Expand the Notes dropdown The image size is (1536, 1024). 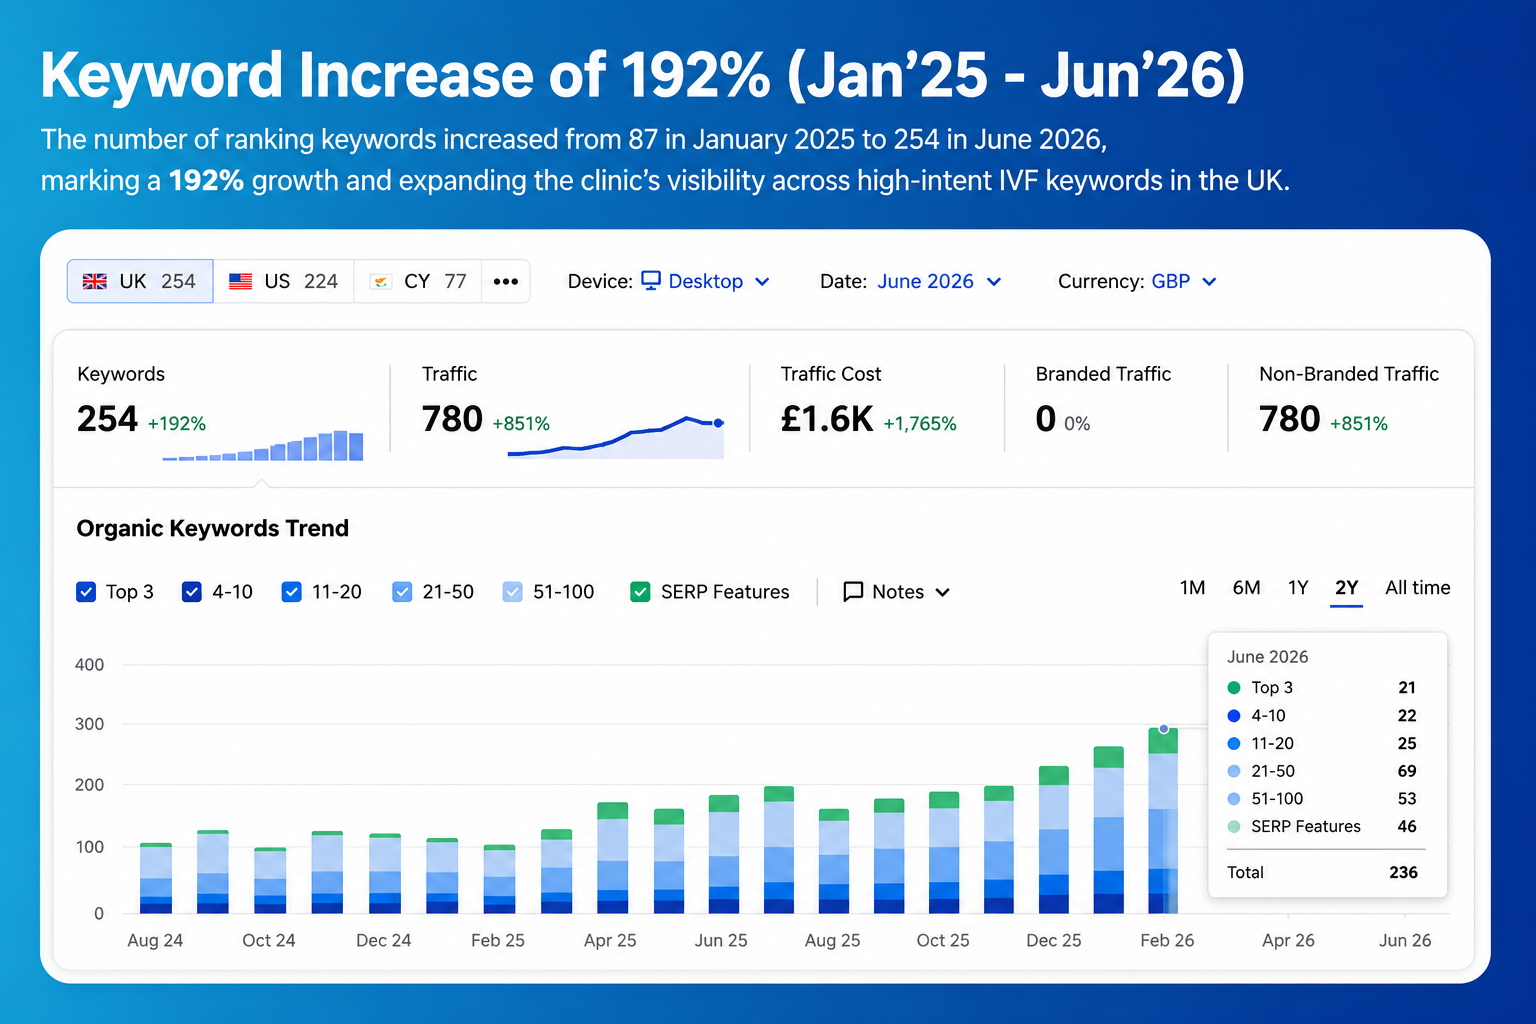click(897, 592)
